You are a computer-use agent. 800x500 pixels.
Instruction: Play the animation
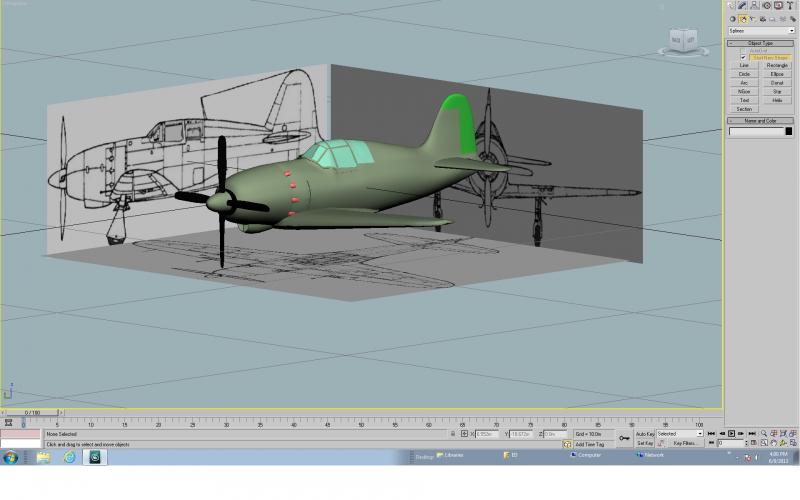[731, 434]
